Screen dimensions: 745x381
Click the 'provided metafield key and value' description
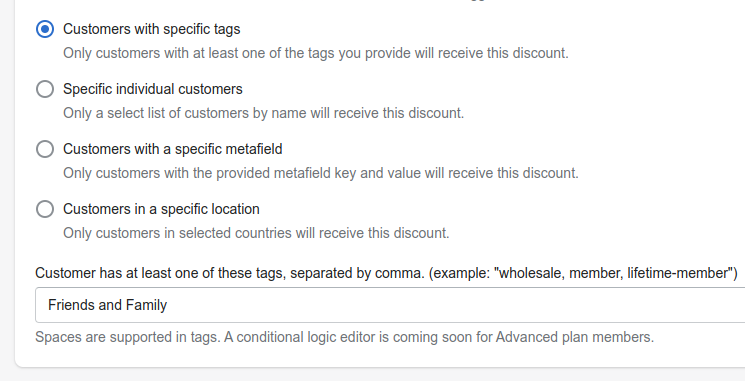coord(321,173)
